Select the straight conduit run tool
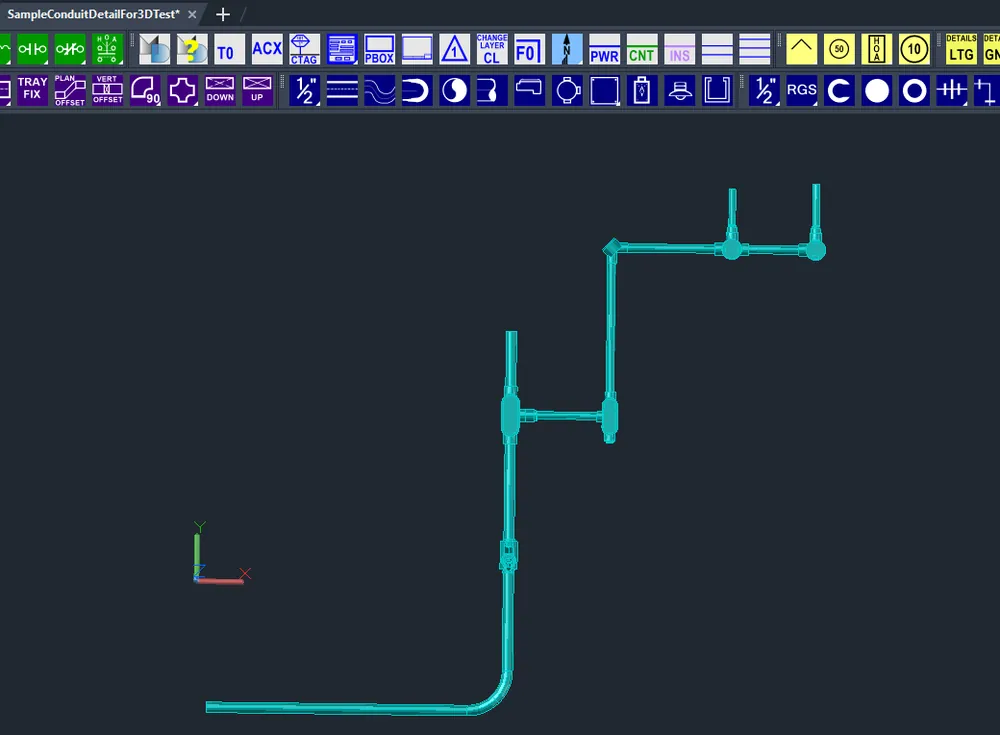The width and height of the screenshot is (1000, 735). pyautogui.click(x=342, y=90)
